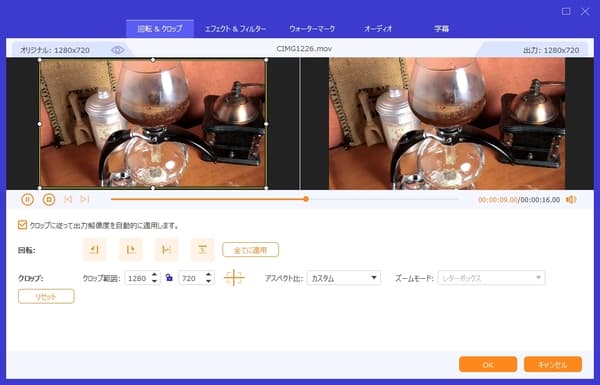Mute the audio speaker icon

(x=571, y=199)
